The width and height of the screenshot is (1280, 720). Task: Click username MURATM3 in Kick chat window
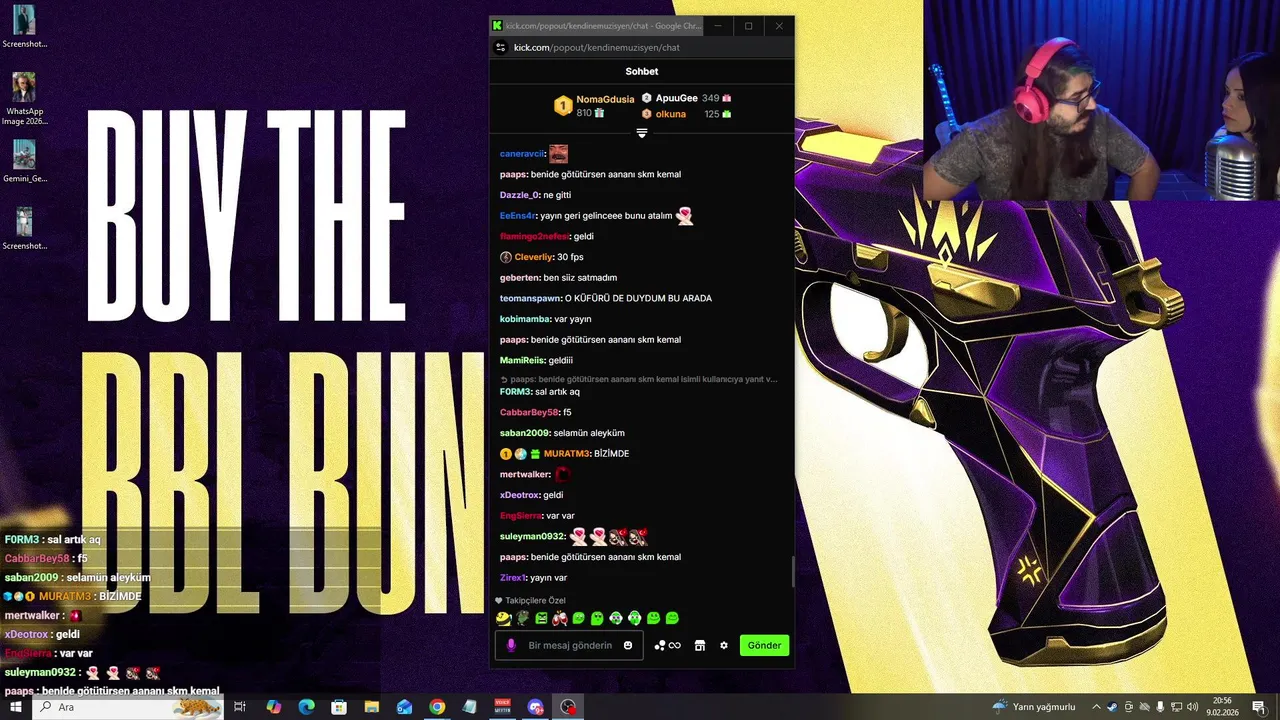[566, 454]
